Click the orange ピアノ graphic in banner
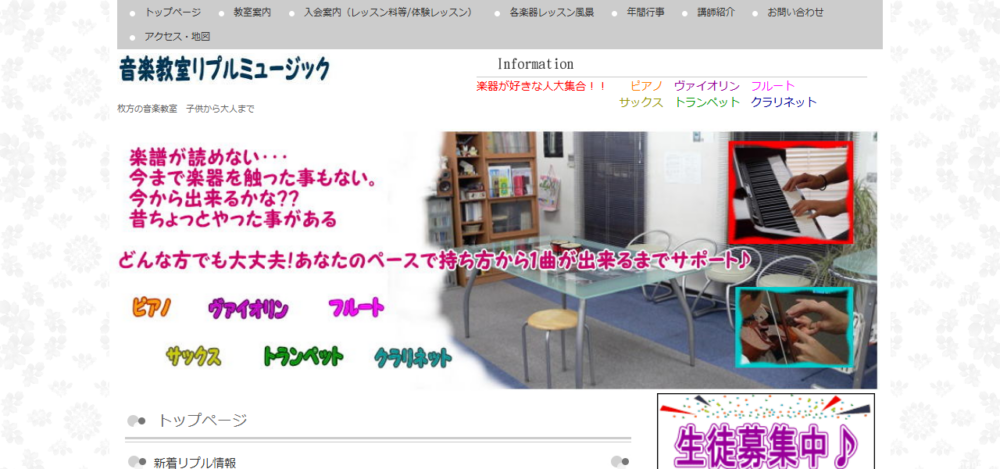 point(152,308)
